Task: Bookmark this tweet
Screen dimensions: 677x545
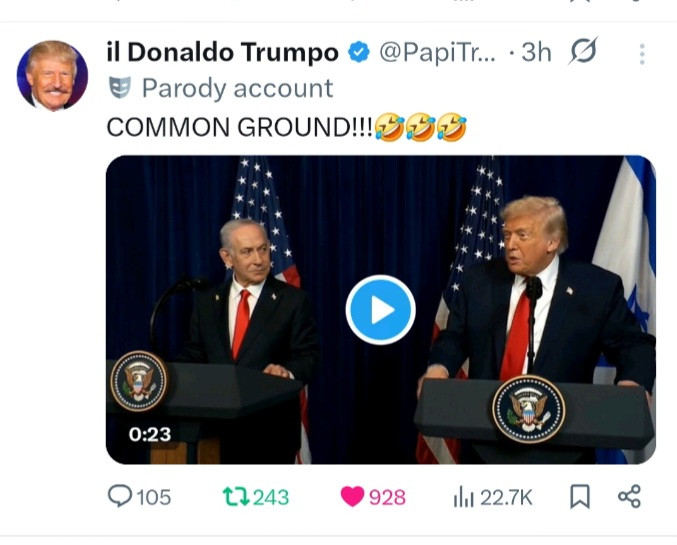Action: pyautogui.click(x=580, y=497)
